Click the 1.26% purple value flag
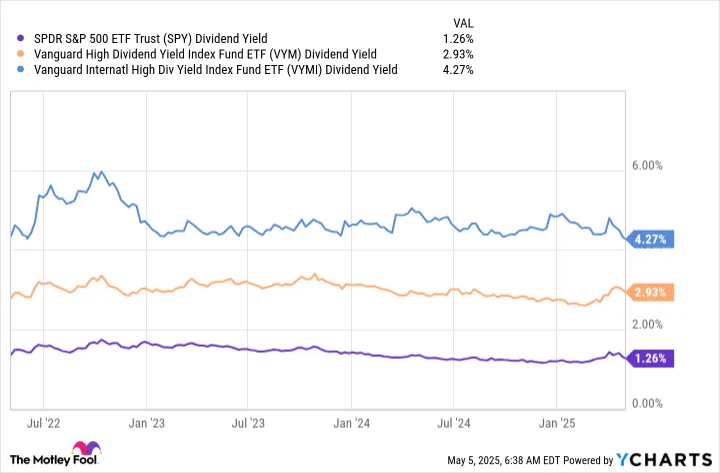Screen dimensions: 720x473 click(650, 358)
